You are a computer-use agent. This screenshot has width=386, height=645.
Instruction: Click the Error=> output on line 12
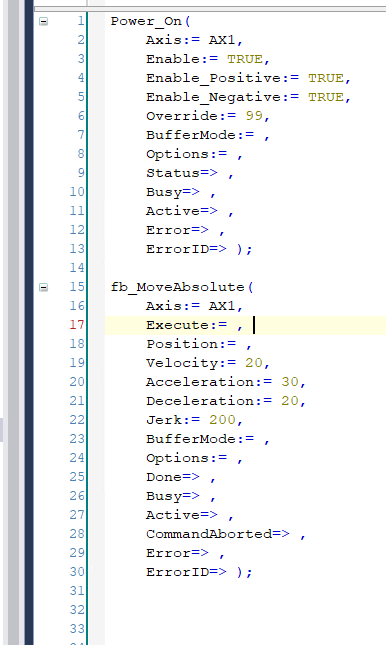point(186,230)
